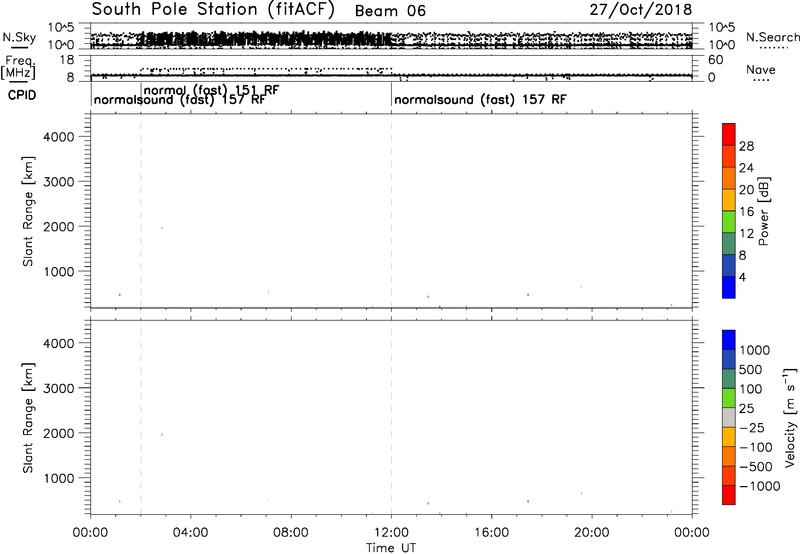Image resolution: width=800 pixels, height=554 pixels.
Task: Pick the top red segment of the power colorbar
Action: tap(729, 134)
